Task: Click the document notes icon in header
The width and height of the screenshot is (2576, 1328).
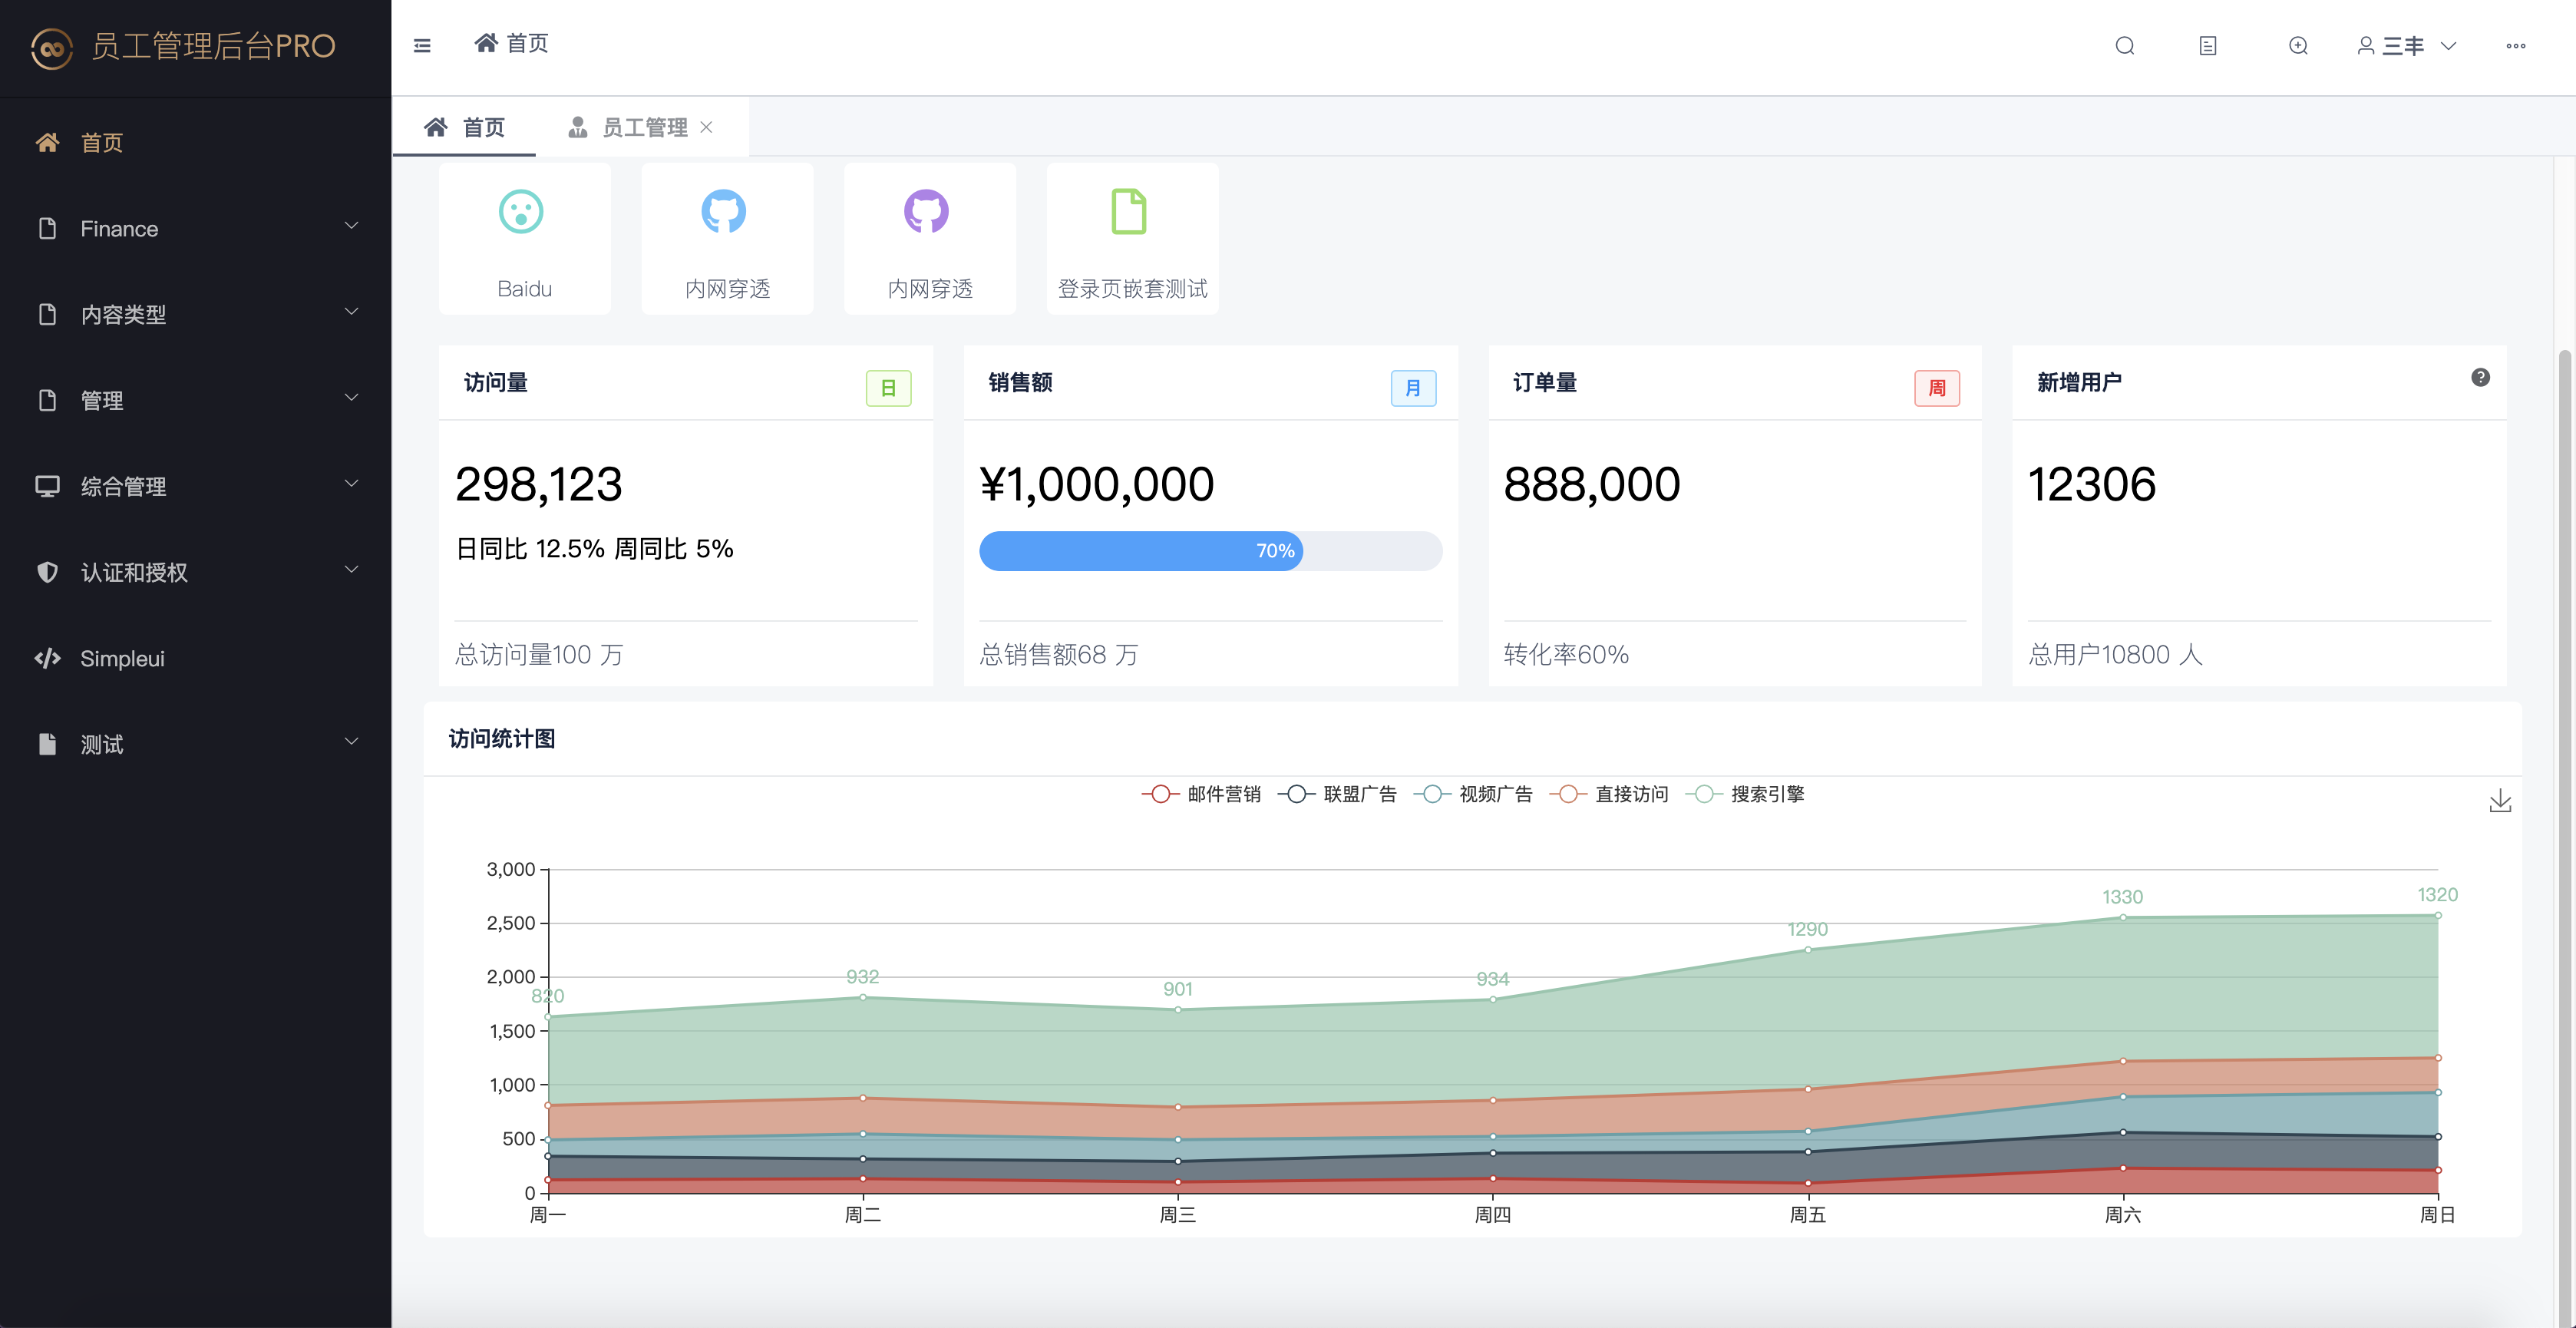Action: pos(2208,46)
